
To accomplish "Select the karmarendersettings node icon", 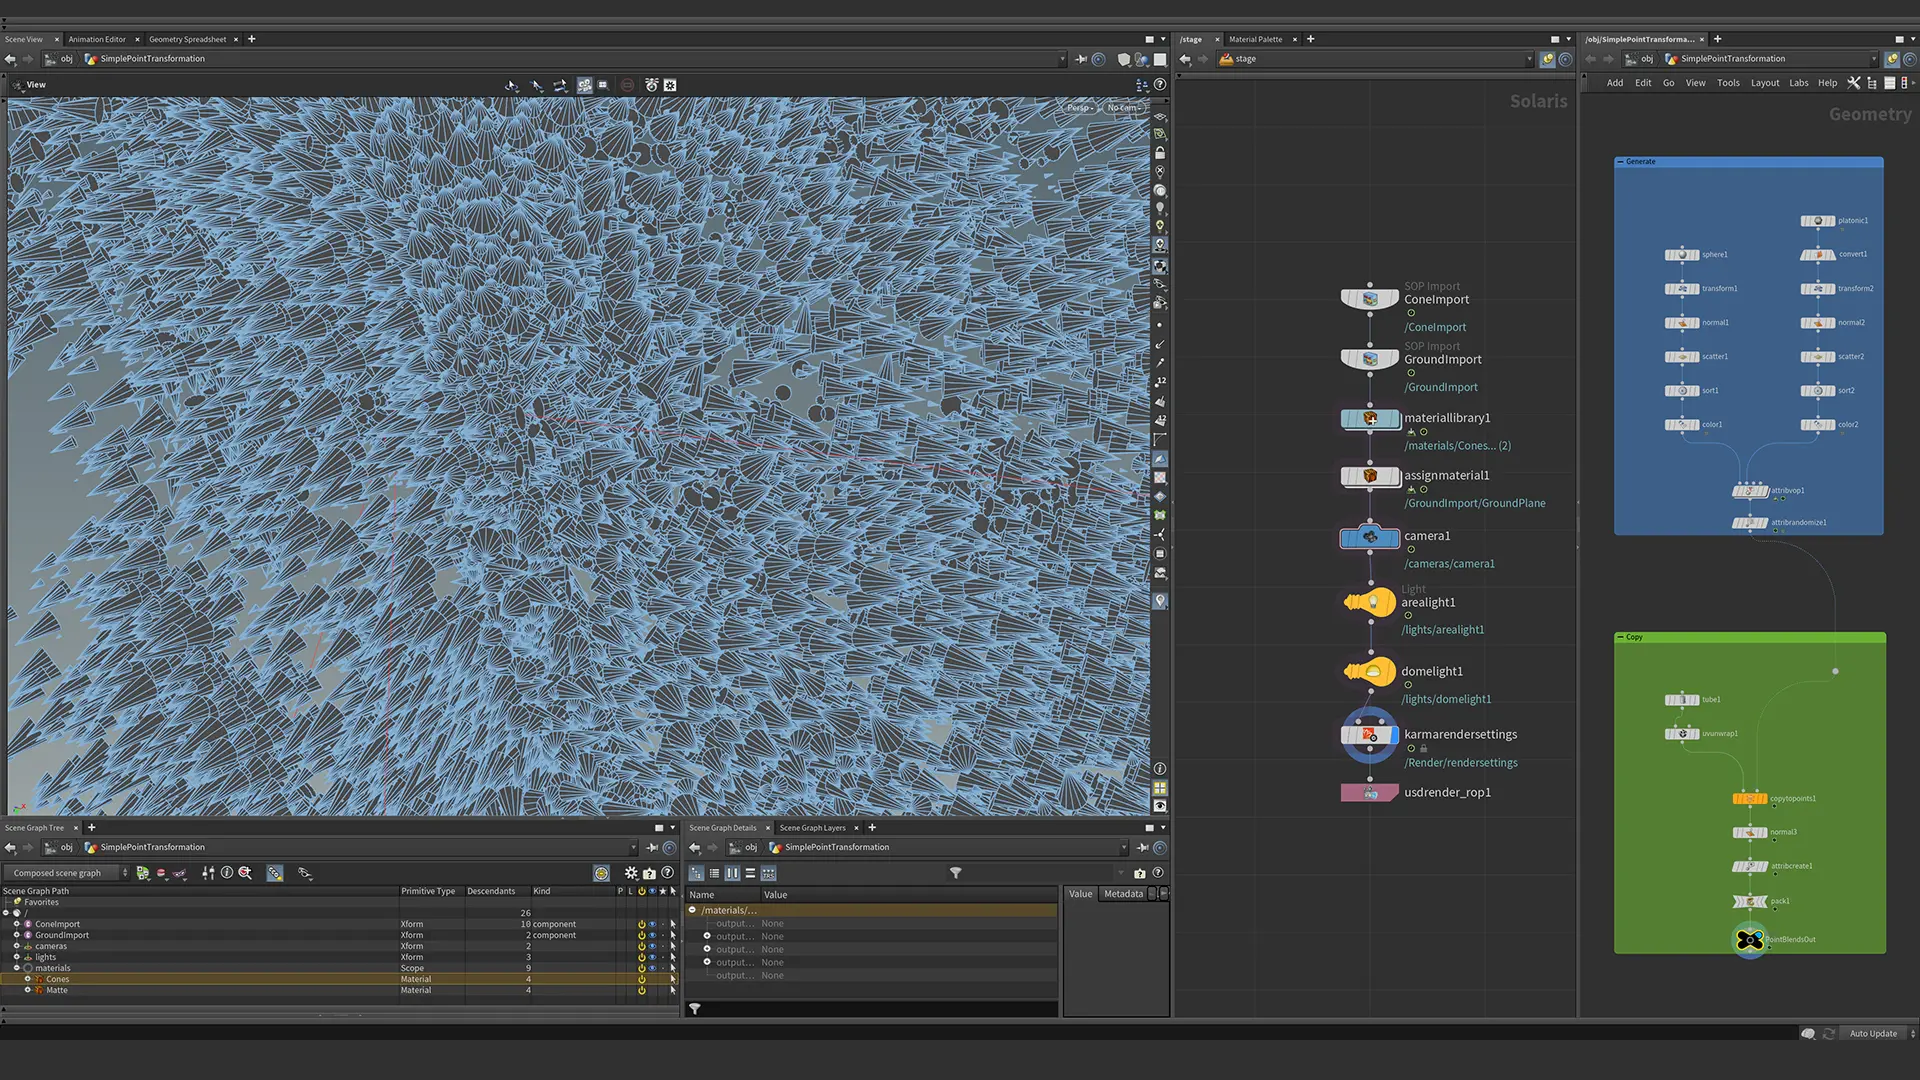I will 1370,735.
